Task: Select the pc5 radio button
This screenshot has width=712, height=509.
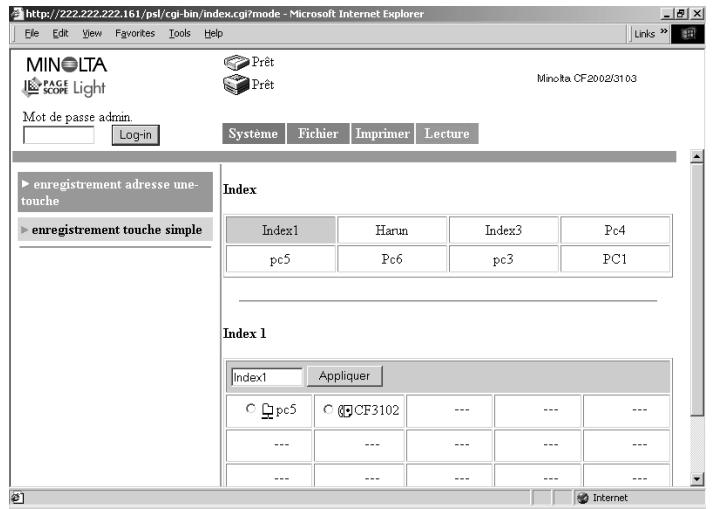Action: 250,409
